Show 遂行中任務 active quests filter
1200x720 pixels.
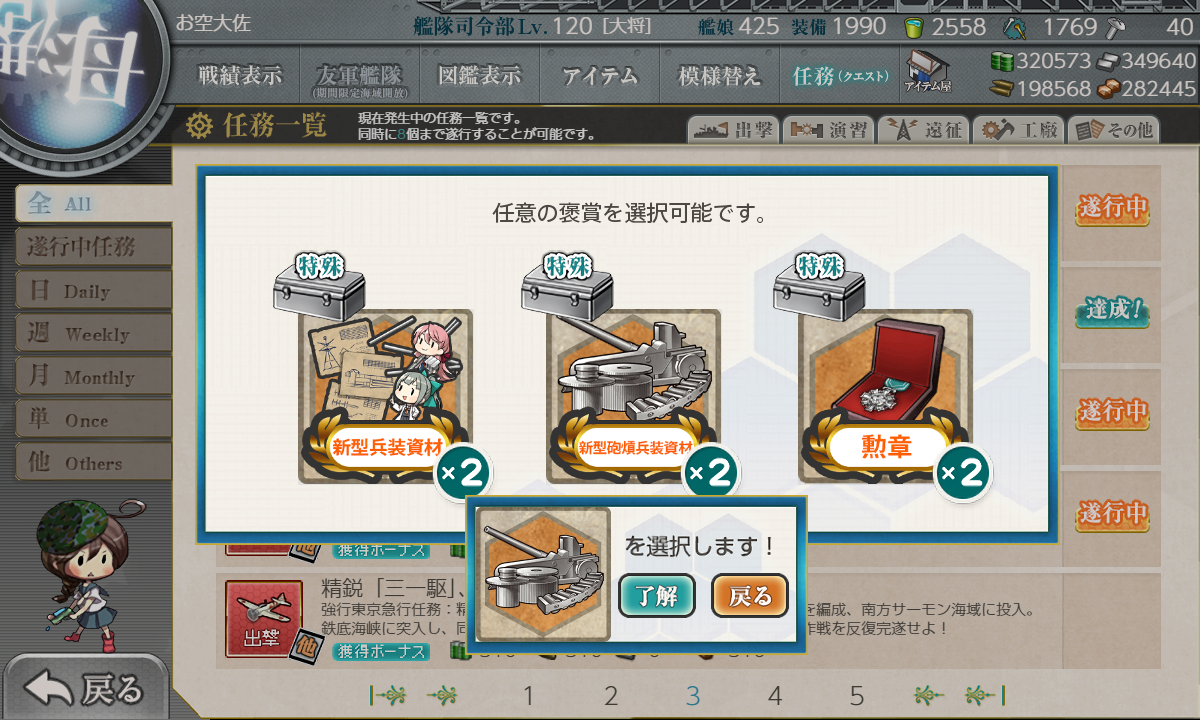93,247
